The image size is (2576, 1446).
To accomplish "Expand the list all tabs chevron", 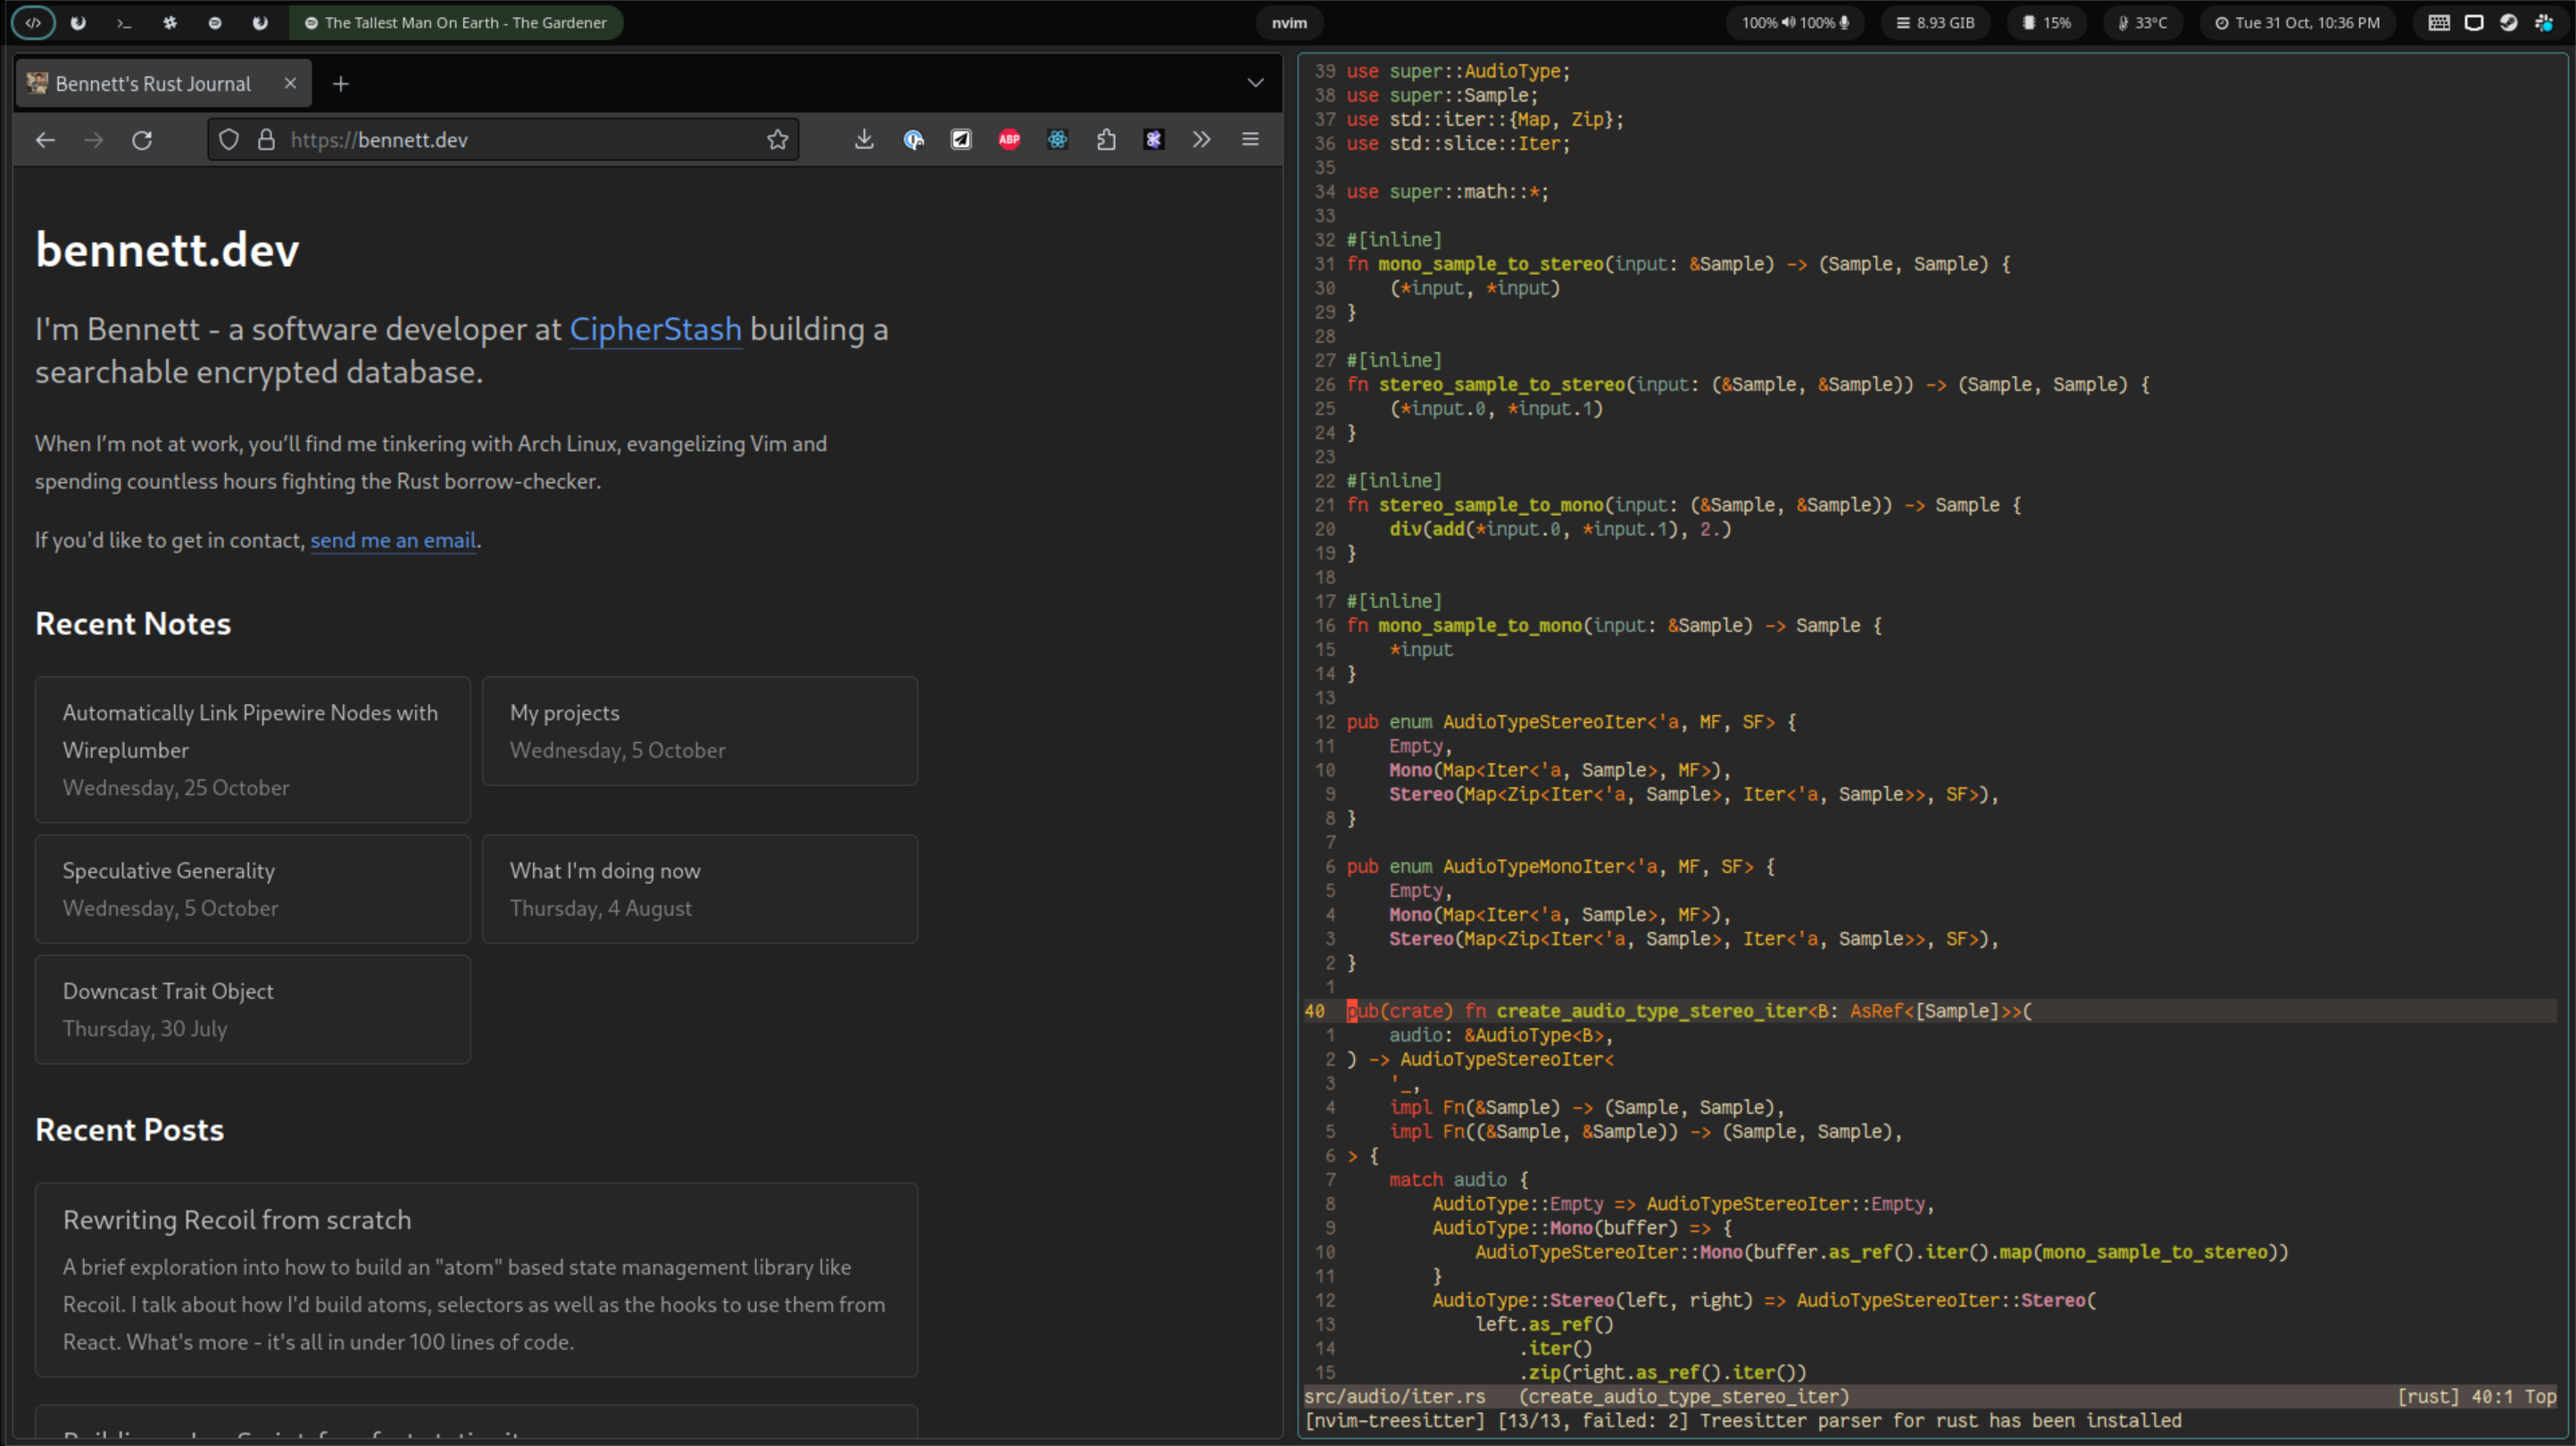I will tap(1255, 83).
